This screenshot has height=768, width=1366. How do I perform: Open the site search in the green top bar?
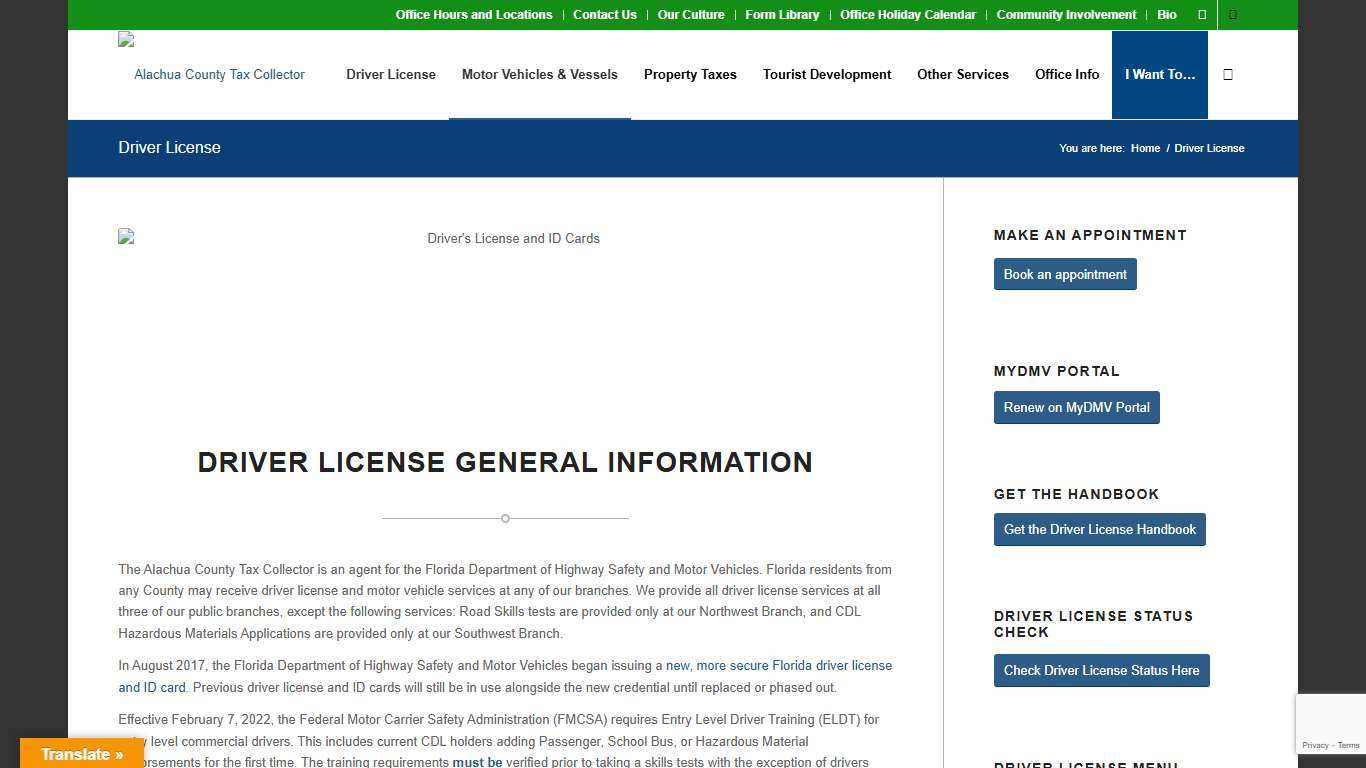point(1233,15)
